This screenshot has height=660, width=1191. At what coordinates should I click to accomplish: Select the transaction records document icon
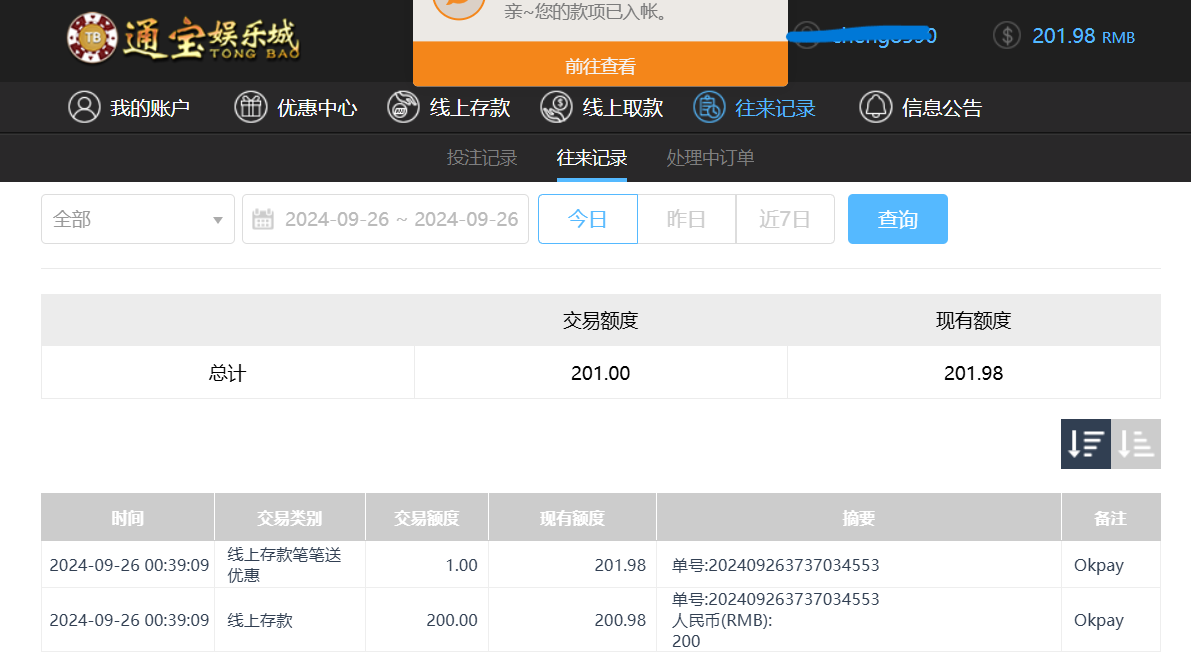click(x=709, y=107)
